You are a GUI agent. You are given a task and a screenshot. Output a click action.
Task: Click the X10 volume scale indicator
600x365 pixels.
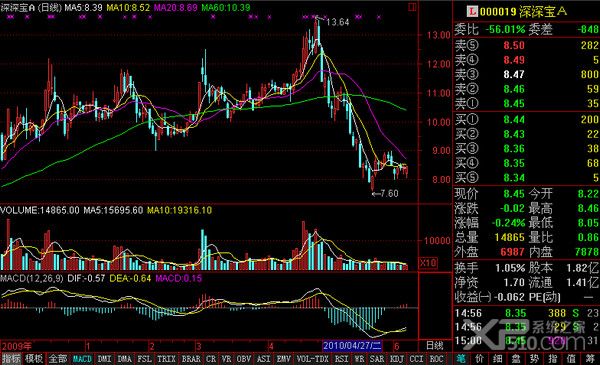point(428,263)
